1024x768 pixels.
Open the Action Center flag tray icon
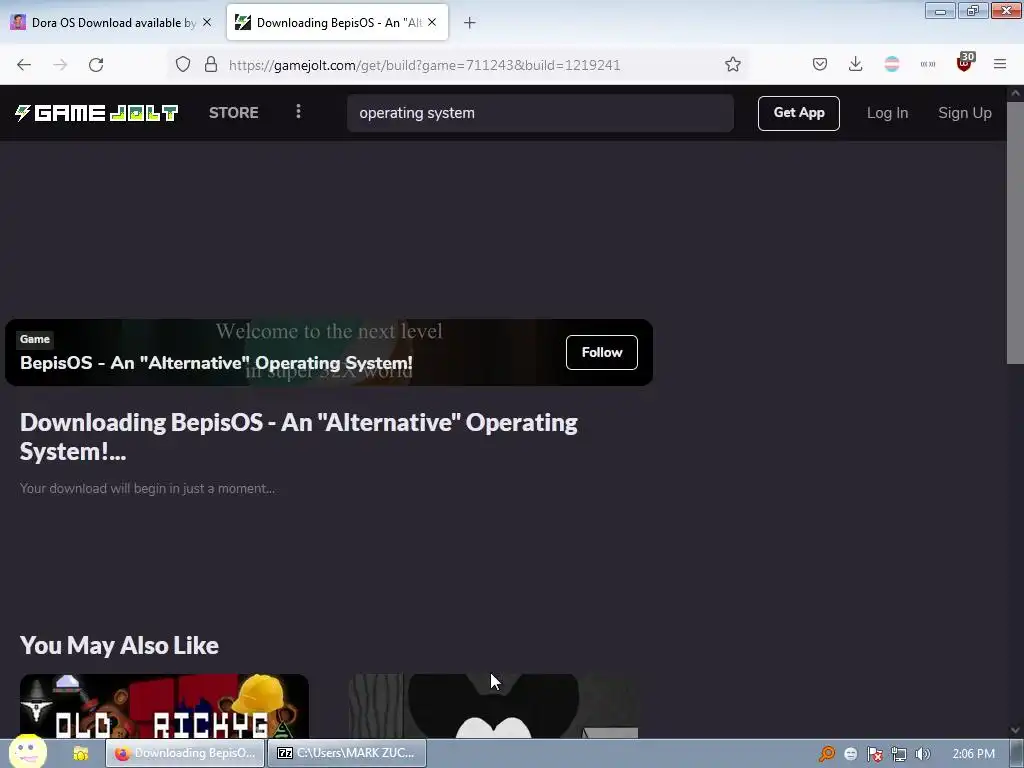[874, 754]
